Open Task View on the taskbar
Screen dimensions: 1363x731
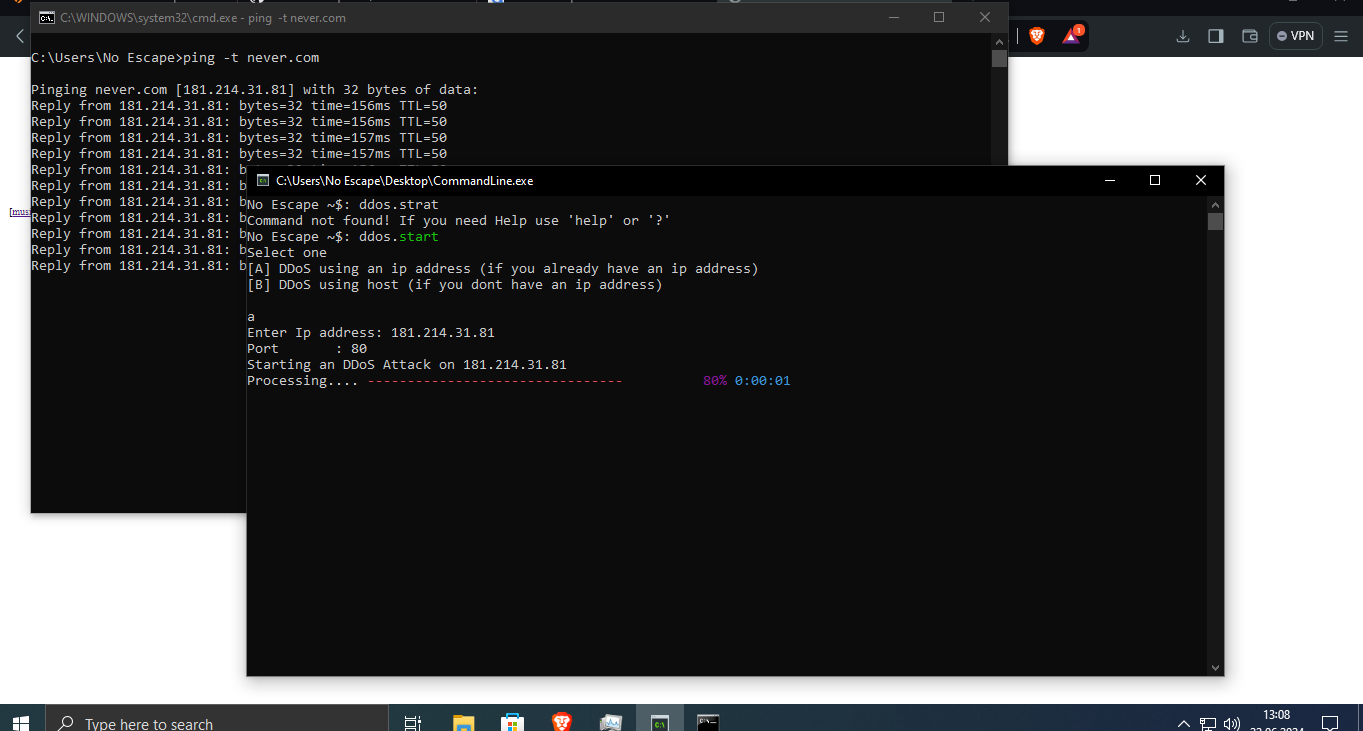(412, 719)
